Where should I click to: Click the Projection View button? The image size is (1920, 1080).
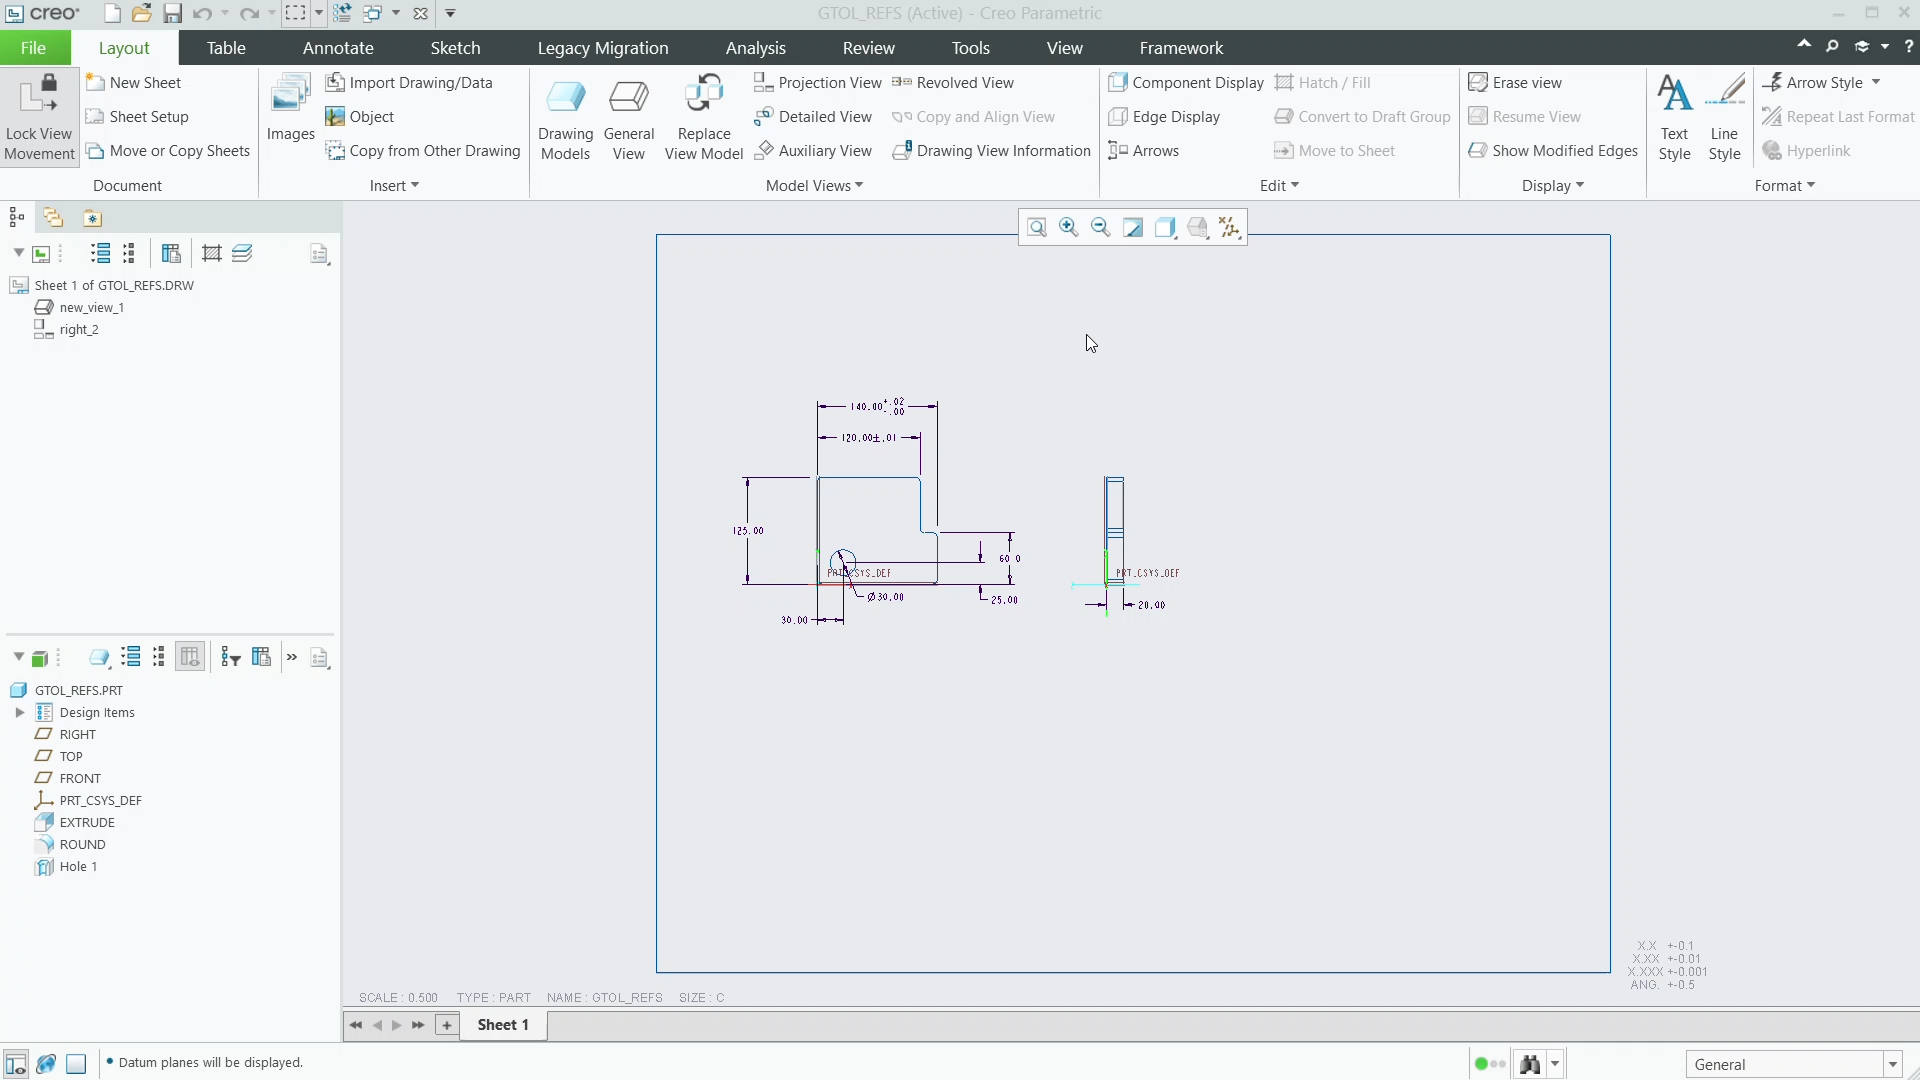click(817, 83)
